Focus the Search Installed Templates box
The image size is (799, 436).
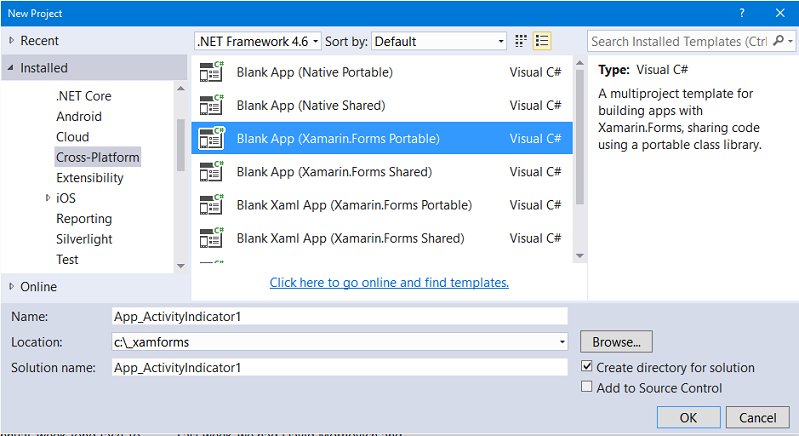point(680,41)
